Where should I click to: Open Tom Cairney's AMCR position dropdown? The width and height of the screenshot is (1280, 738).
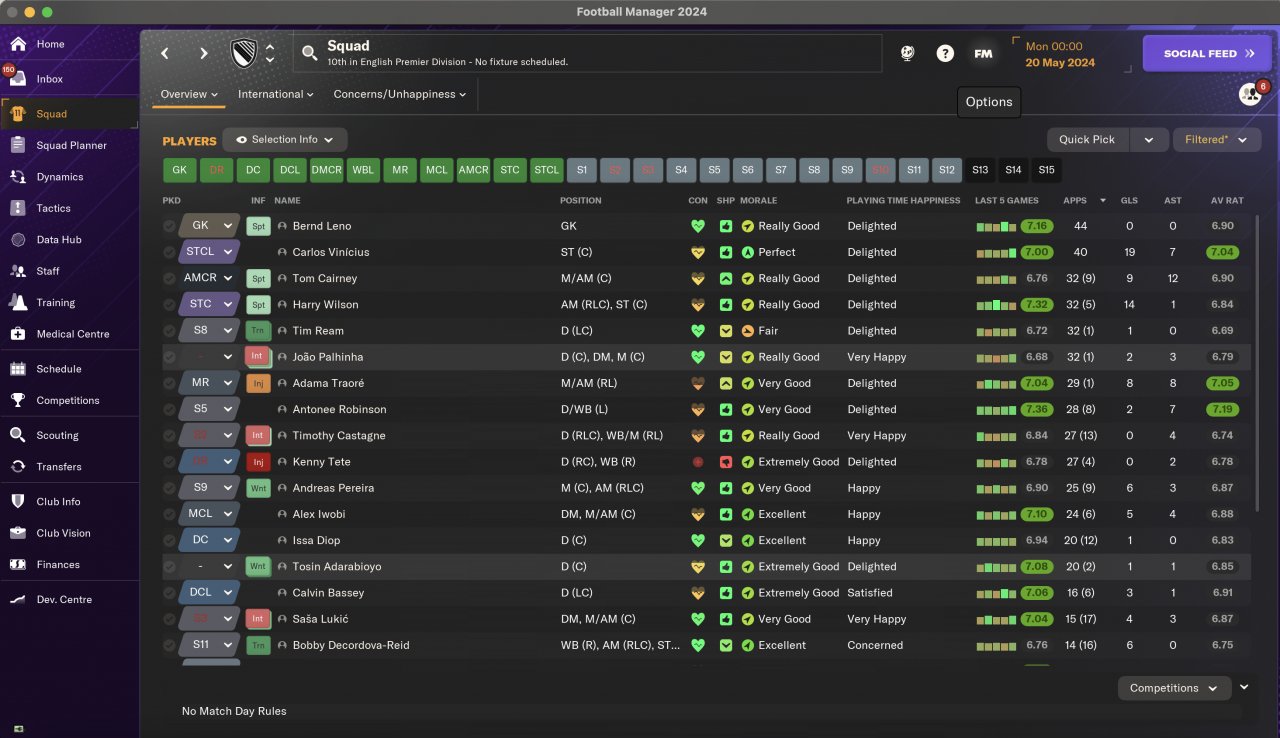pos(209,278)
